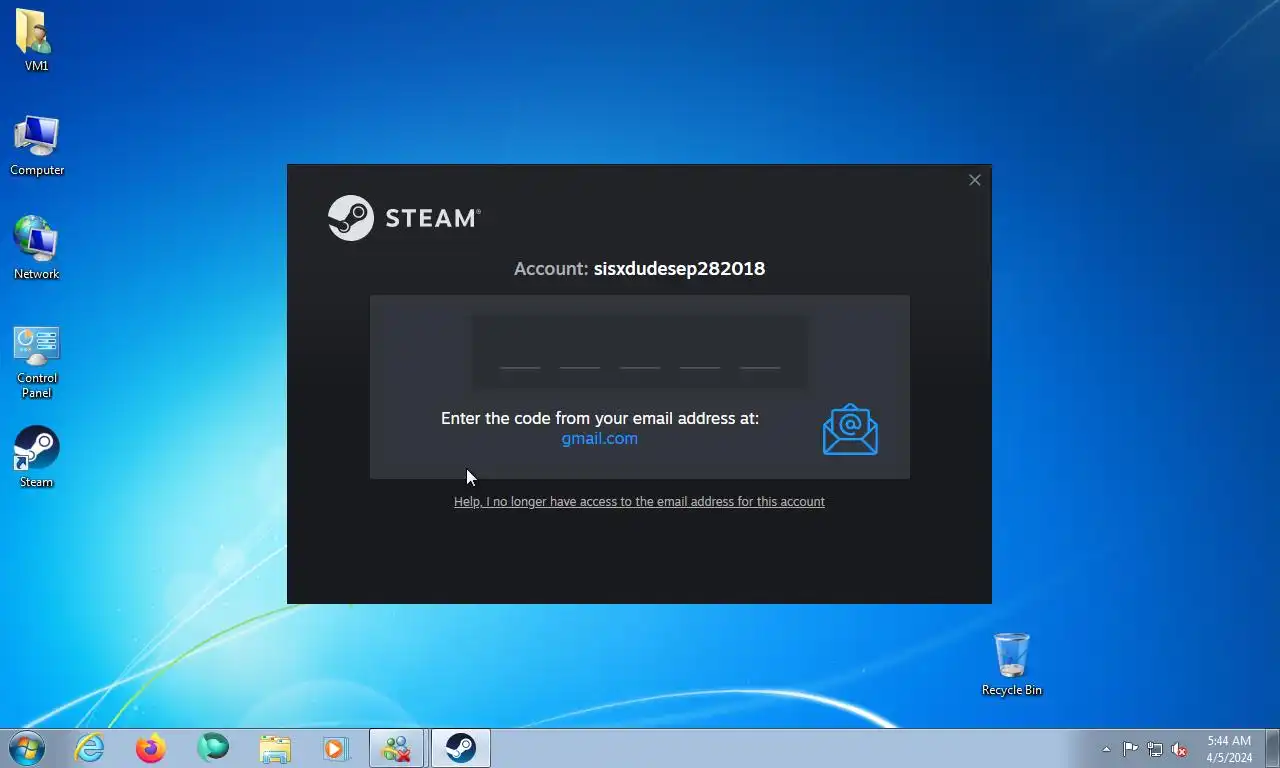Click the Steam taskbar button
1280x768 pixels.
pos(461,748)
